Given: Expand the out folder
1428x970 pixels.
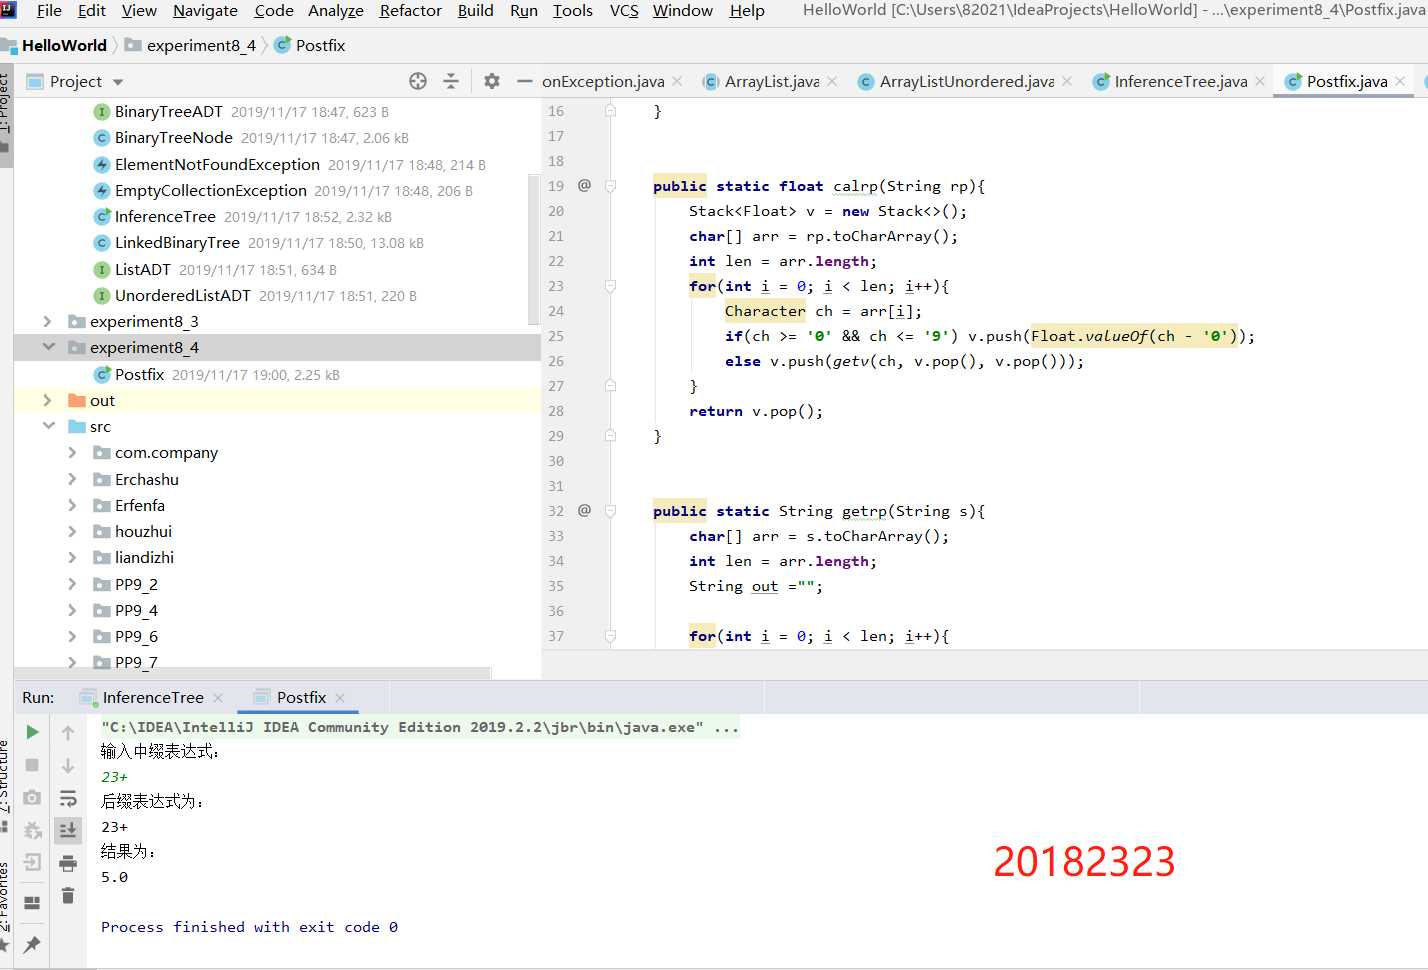Looking at the screenshot, I should coord(47,400).
